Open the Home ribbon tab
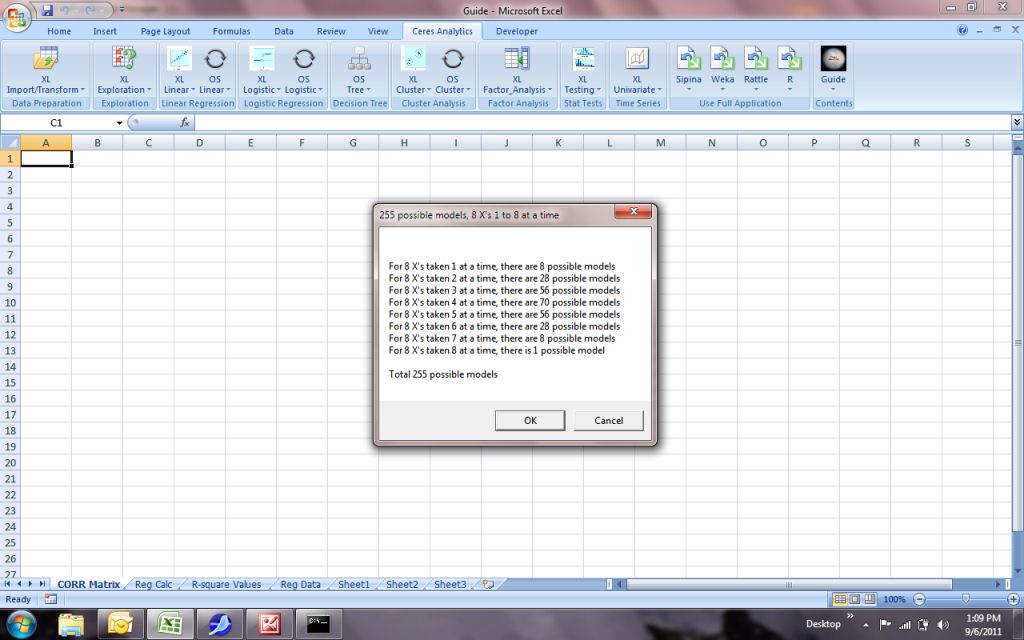The height and width of the screenshot is (640, 1024). point(59,31)
